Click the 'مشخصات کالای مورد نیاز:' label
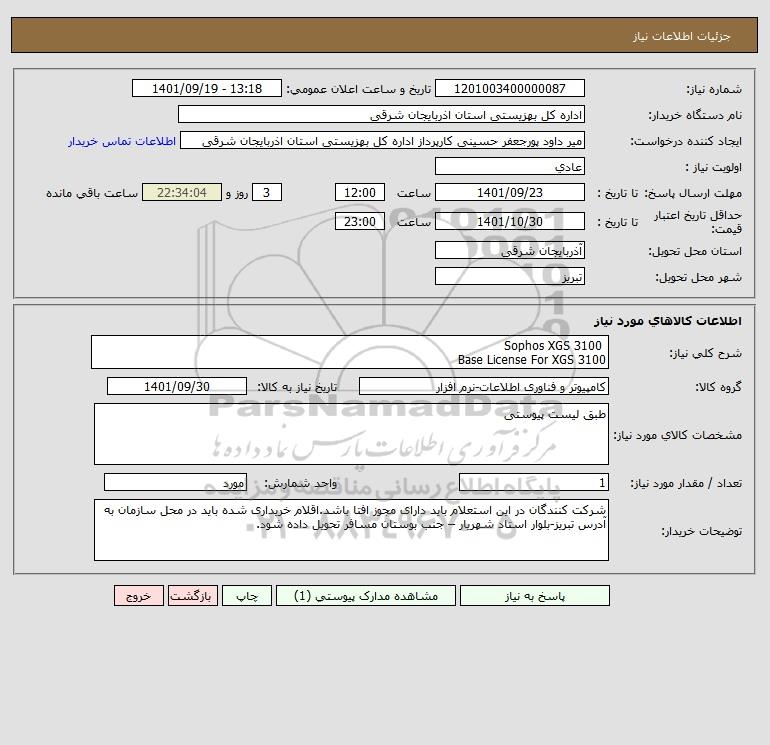This screenshot has height=745, width=770. [678, 435]
